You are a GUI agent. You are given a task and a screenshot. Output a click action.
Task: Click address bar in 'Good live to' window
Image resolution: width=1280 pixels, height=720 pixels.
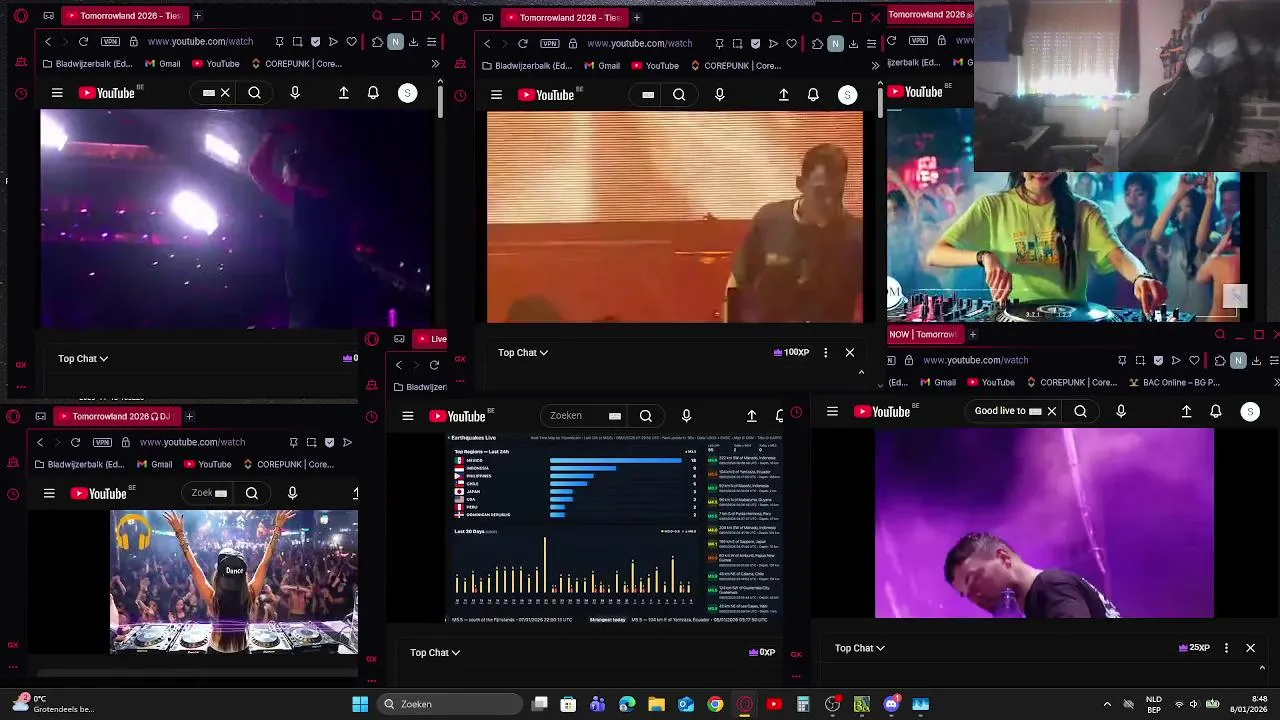[975, 360]
